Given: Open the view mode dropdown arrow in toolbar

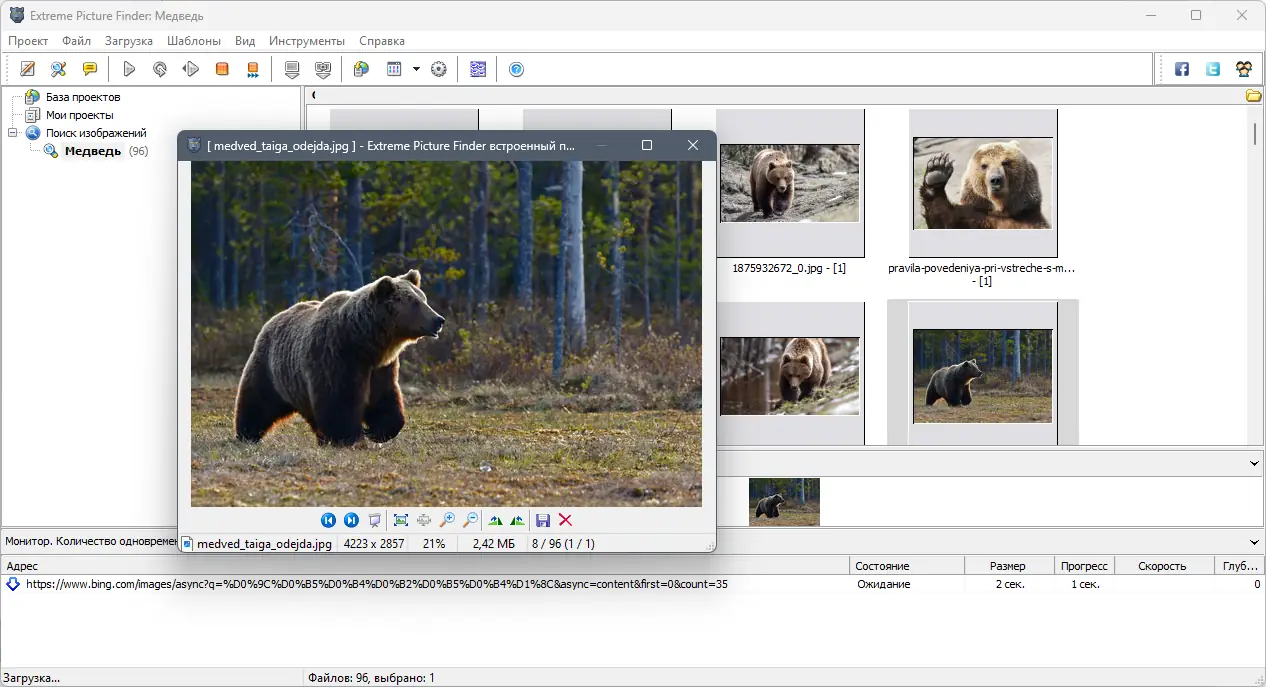Looking at the screenshot, I should point(416,69).
